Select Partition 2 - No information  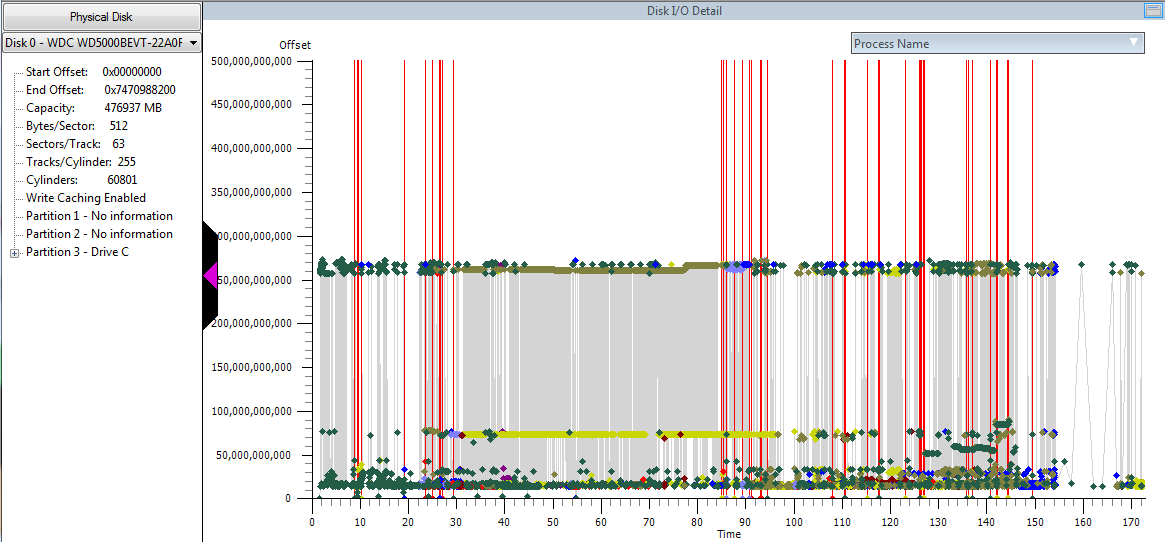[99, 234]
